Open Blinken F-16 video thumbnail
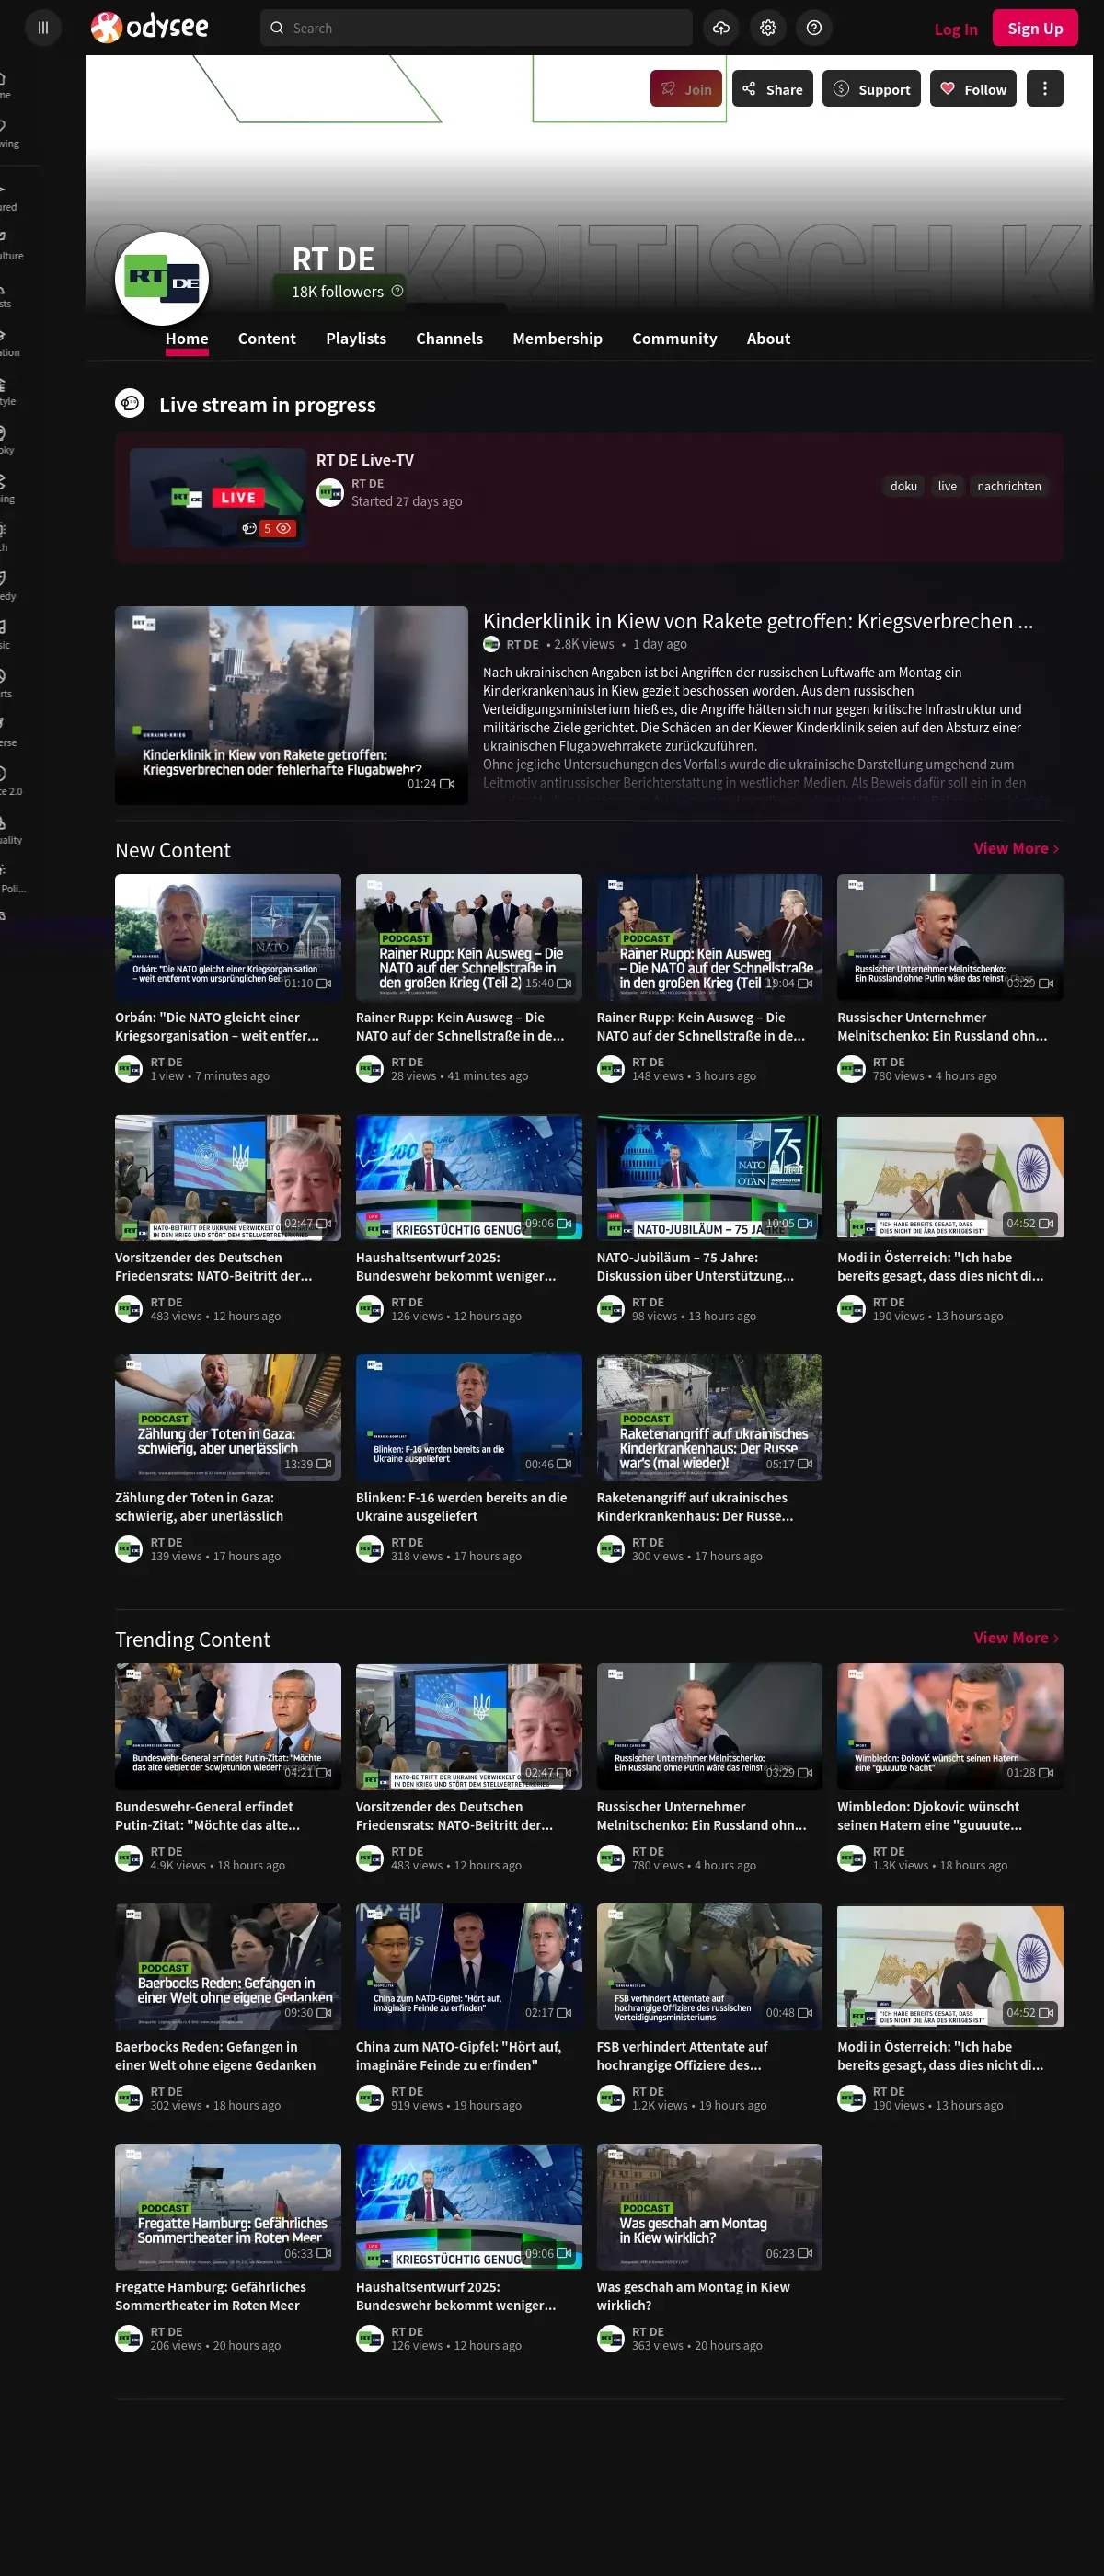This screenshot has height=2576, width=1104. (x=469, y=1417)
